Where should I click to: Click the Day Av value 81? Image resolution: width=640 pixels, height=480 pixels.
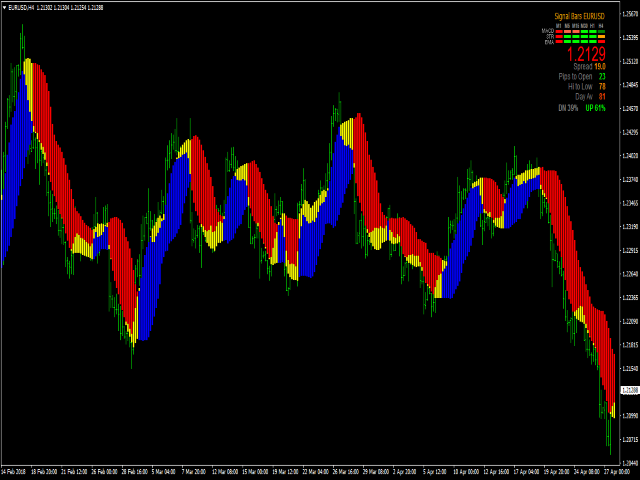coord(602,97)
